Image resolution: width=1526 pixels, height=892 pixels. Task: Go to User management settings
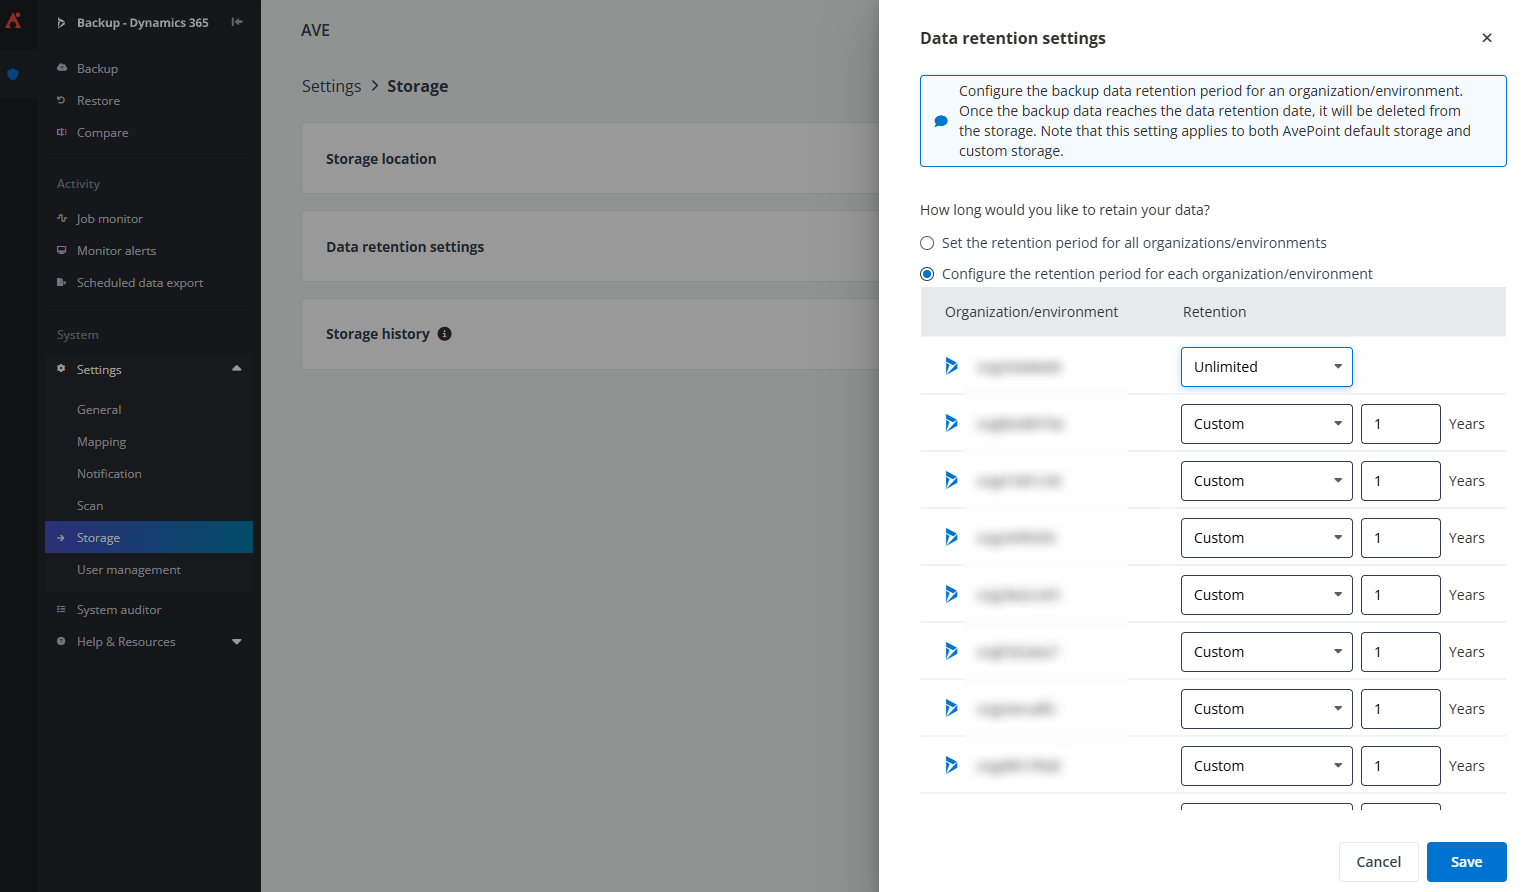[129, 569]
